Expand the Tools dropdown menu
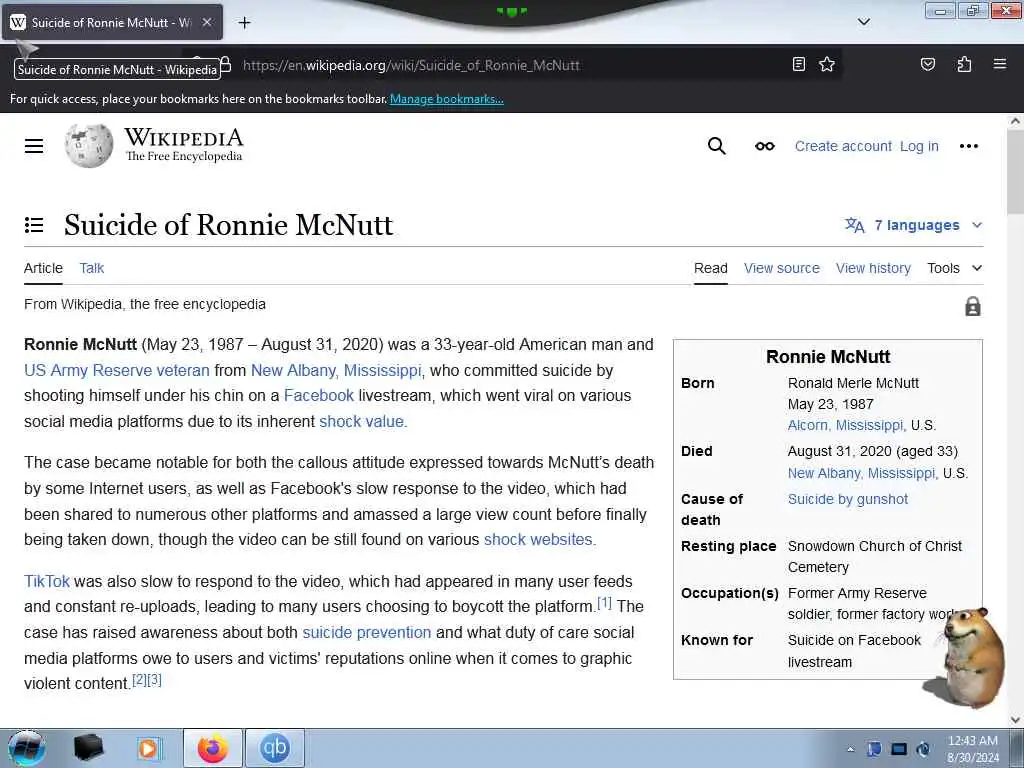The width and height of the screenshot is (1024, 768). tap(954, 268)
